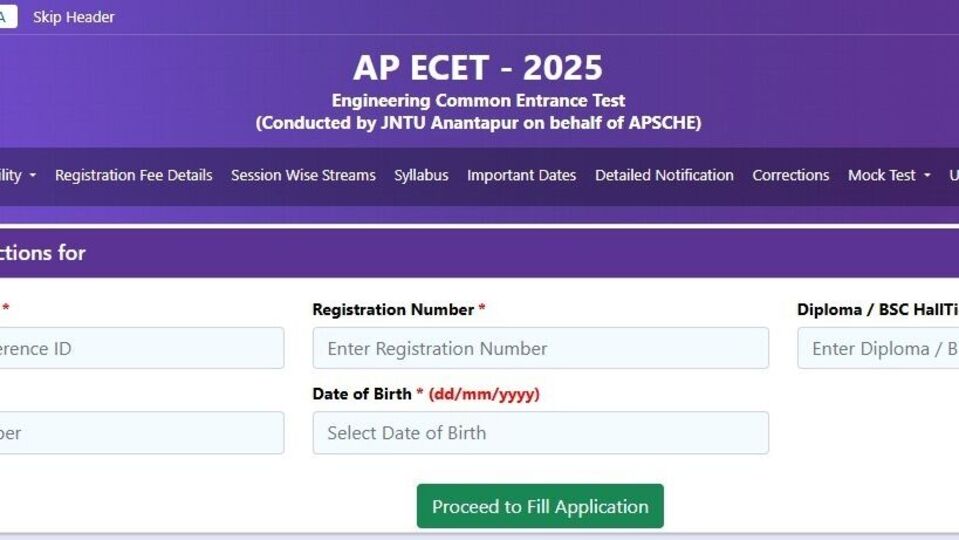Click the partially visible field below Reference ID

[142, 433]
